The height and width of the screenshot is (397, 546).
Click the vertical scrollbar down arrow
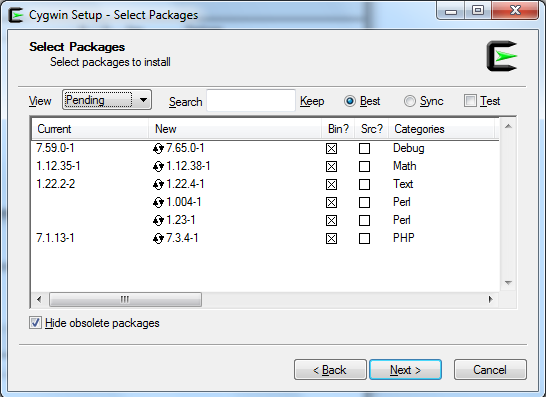508,283
